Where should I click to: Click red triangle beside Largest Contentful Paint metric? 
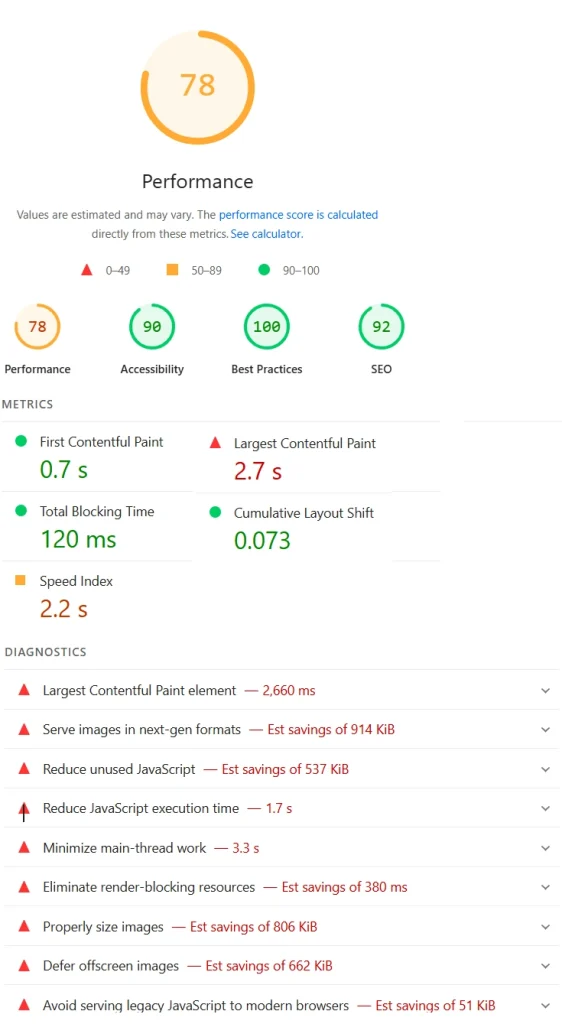pyautogui.click(x=215, y=443)
